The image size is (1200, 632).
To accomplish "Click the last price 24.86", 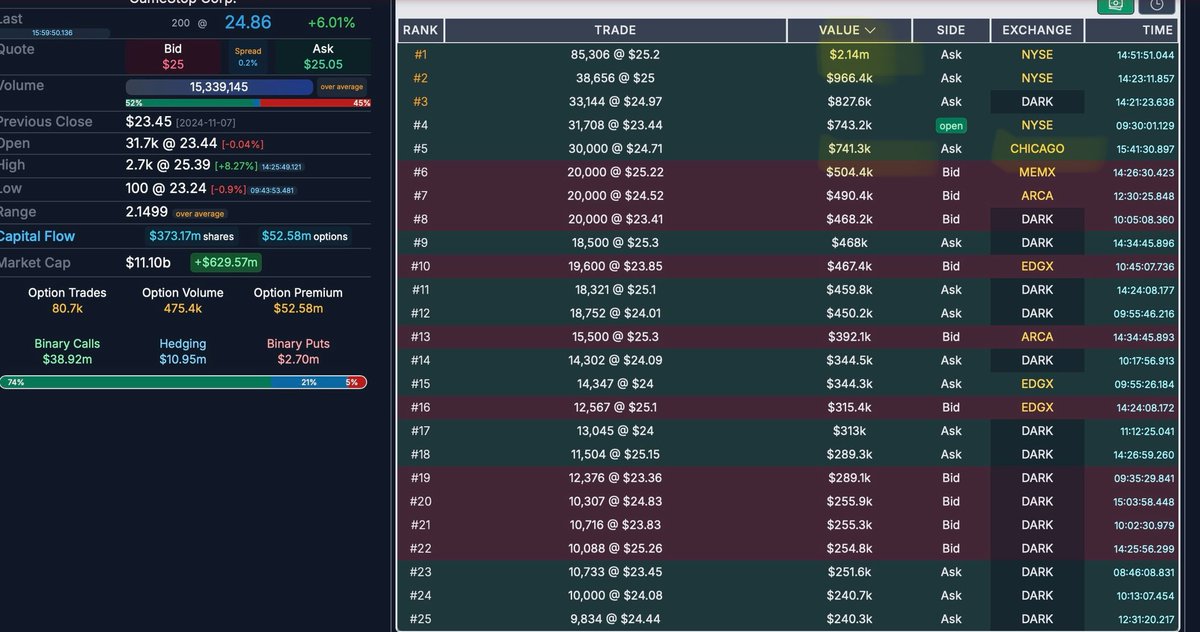I will (247, 22).
